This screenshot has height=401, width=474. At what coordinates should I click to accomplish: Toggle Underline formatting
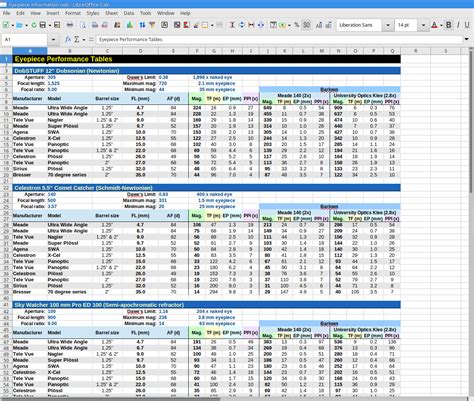pos(467,25)
